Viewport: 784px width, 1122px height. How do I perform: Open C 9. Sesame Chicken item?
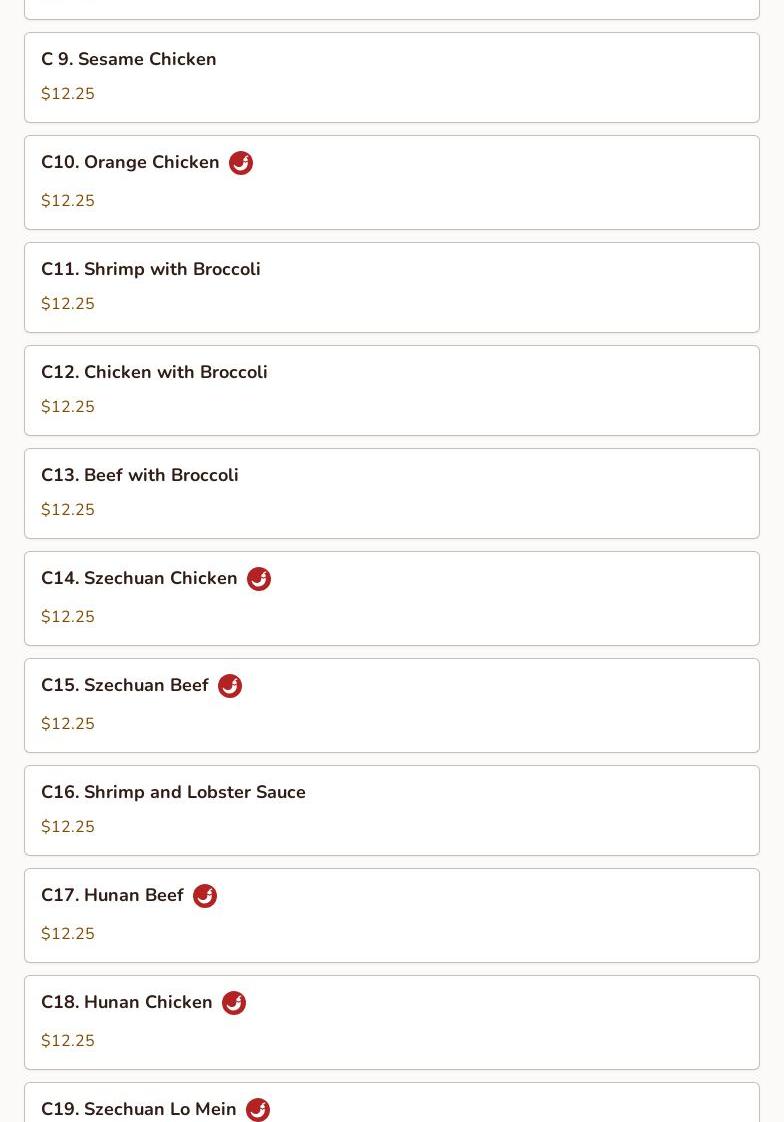tap(129, 59)
